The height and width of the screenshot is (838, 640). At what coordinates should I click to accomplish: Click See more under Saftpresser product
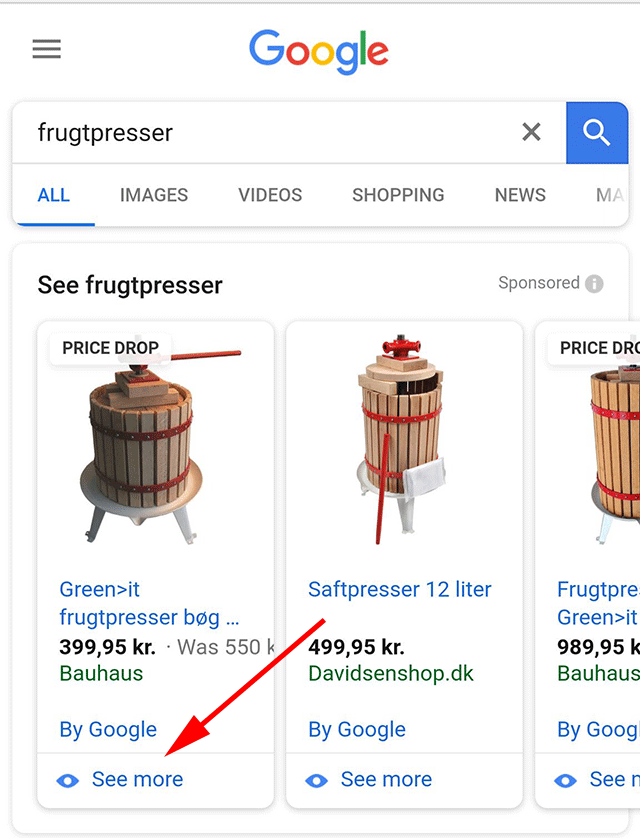pos(386,780)
